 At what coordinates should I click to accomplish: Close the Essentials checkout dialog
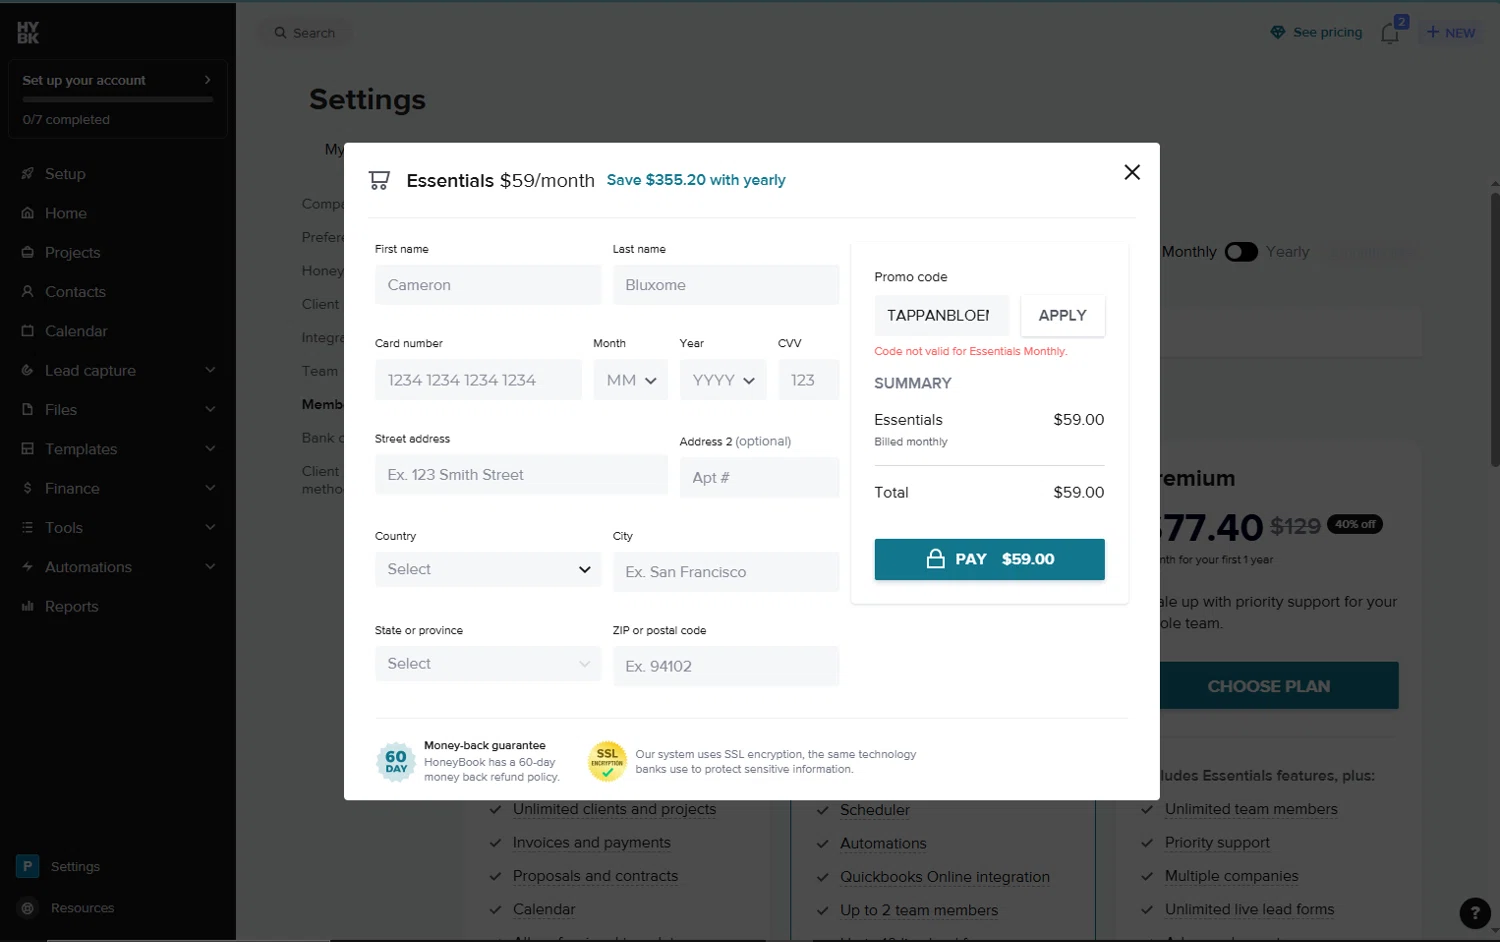[x=1131, y=172]
